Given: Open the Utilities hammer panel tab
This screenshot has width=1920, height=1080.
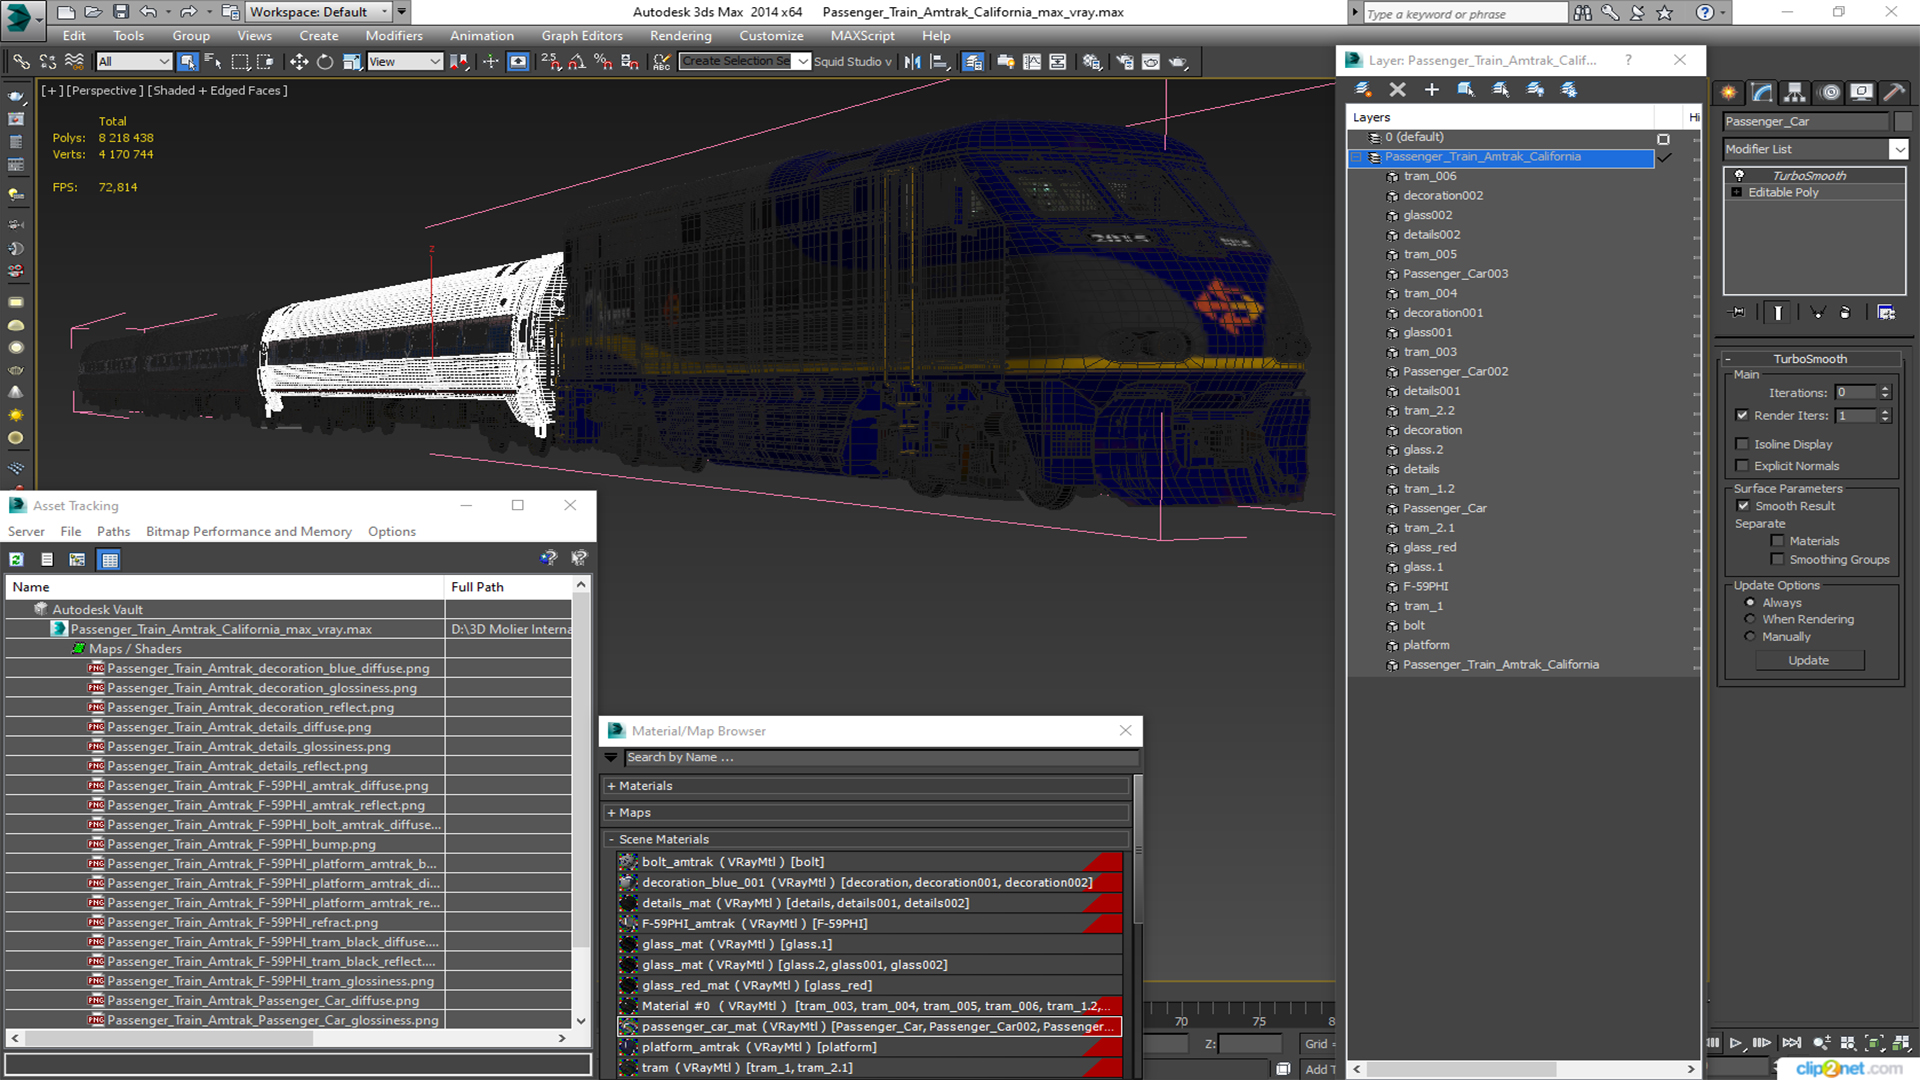Looking at the screenshot, I should pyautogui.click(x=1894, y=93).
